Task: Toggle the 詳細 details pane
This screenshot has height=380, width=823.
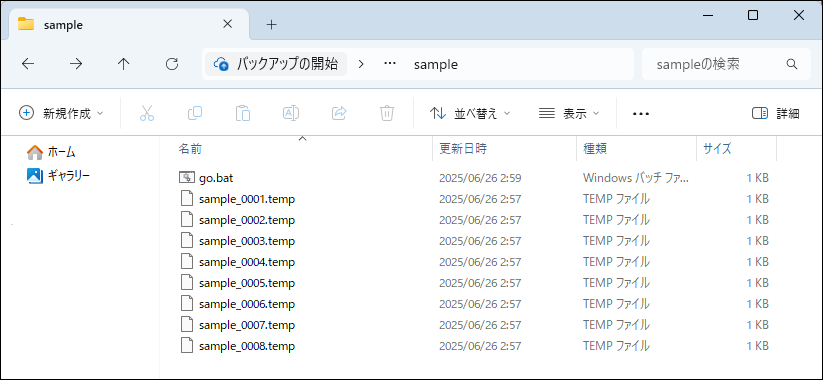Action: (775, 113)
